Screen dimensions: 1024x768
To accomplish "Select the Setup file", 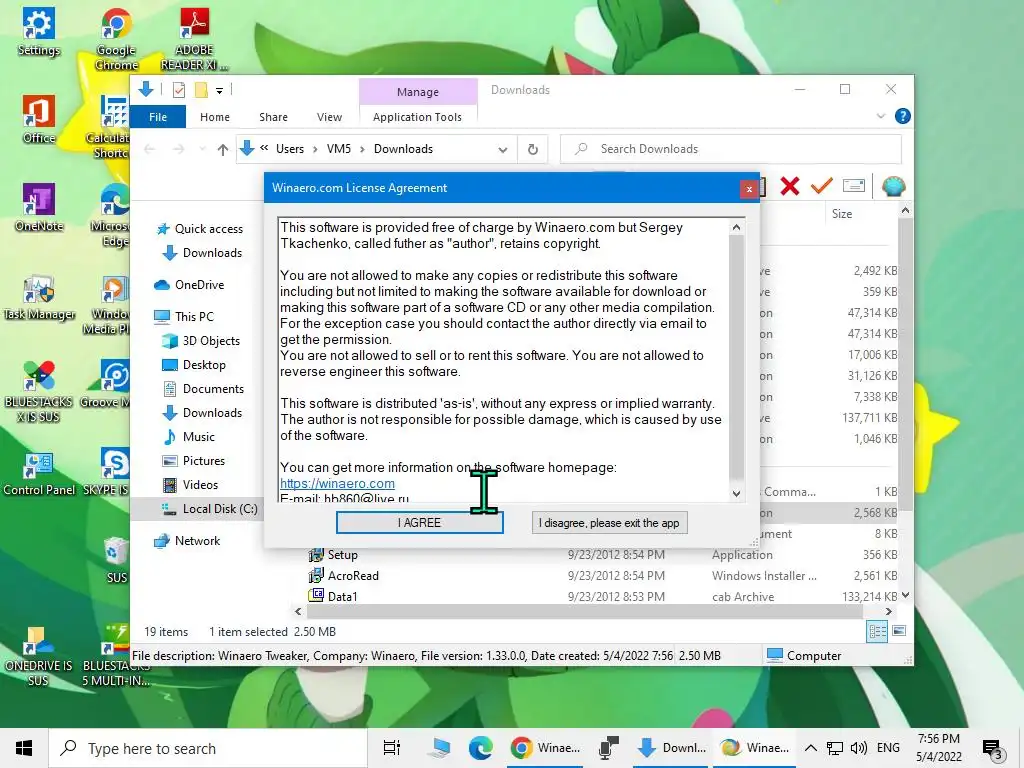I will click(342, 555).
